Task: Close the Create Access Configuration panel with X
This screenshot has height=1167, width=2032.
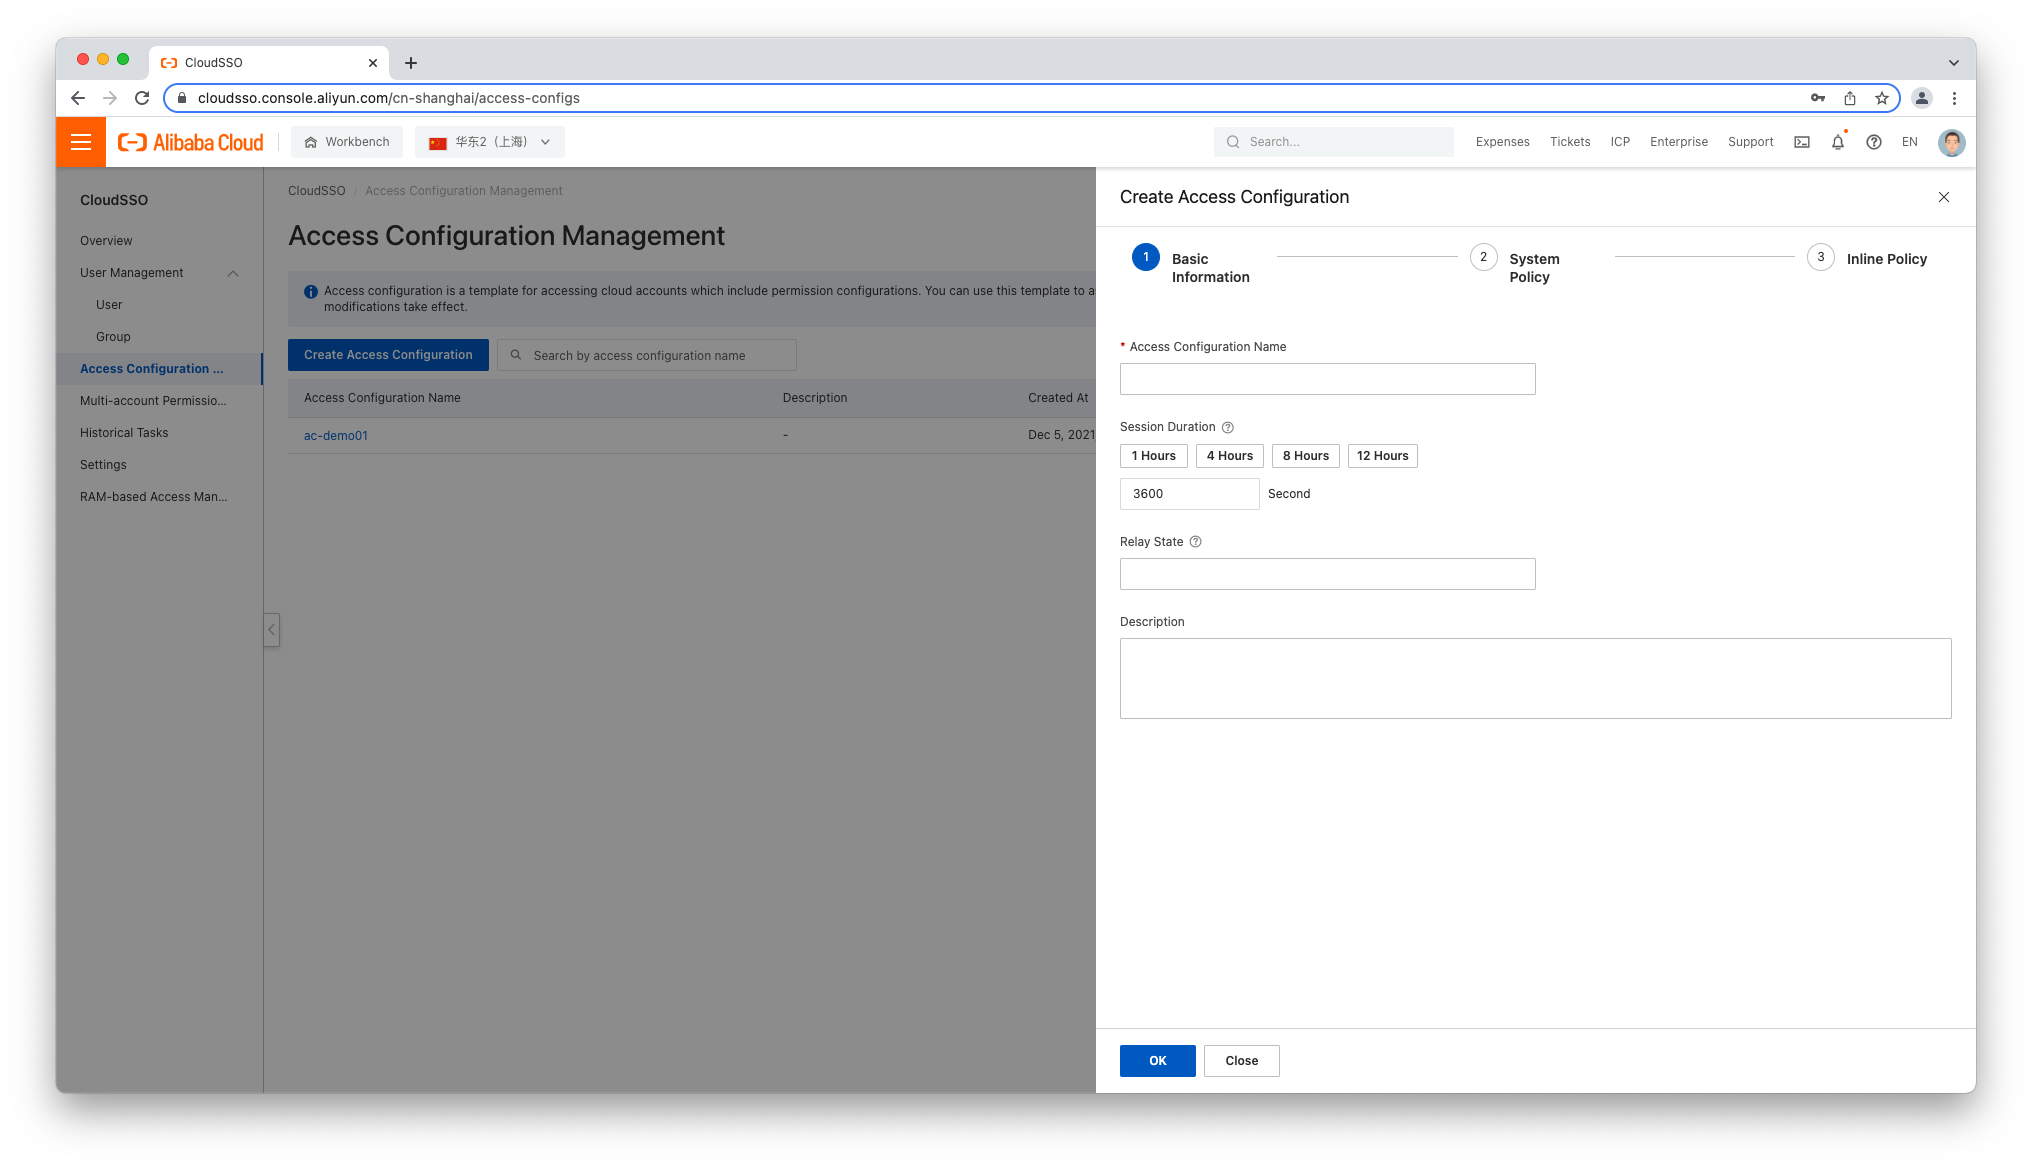Action: [x=1943, y=197]
